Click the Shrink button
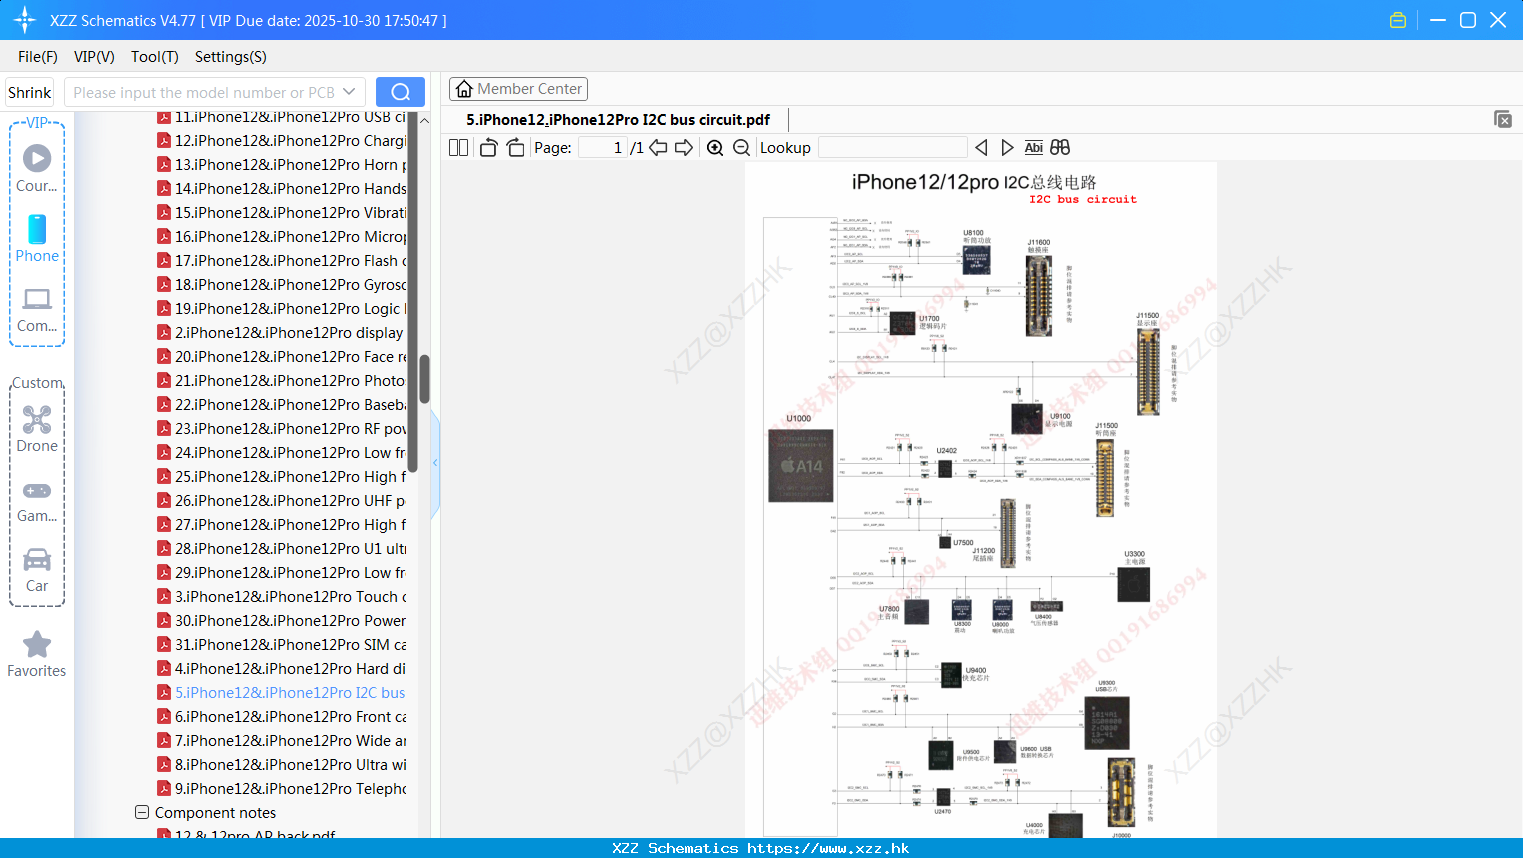 tap(29, 92)
